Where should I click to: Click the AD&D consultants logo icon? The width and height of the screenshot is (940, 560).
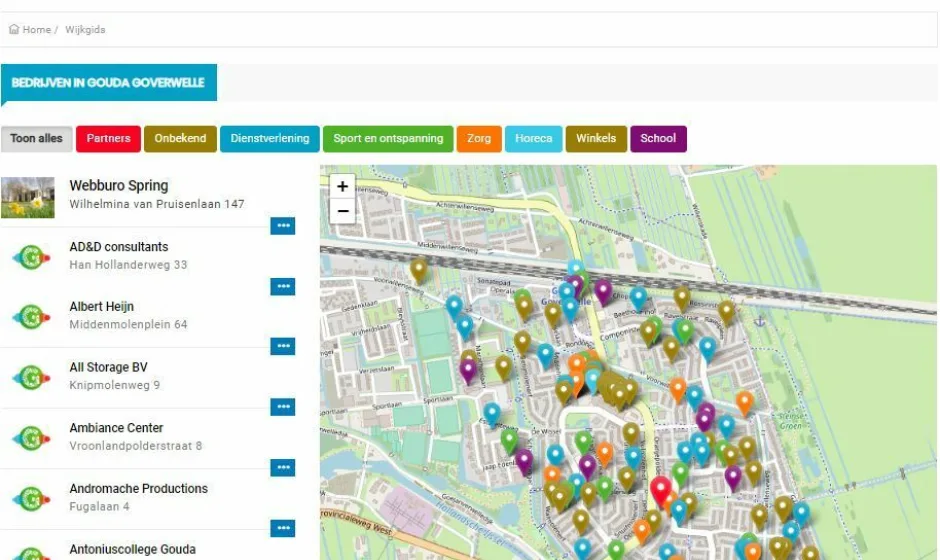31,257
